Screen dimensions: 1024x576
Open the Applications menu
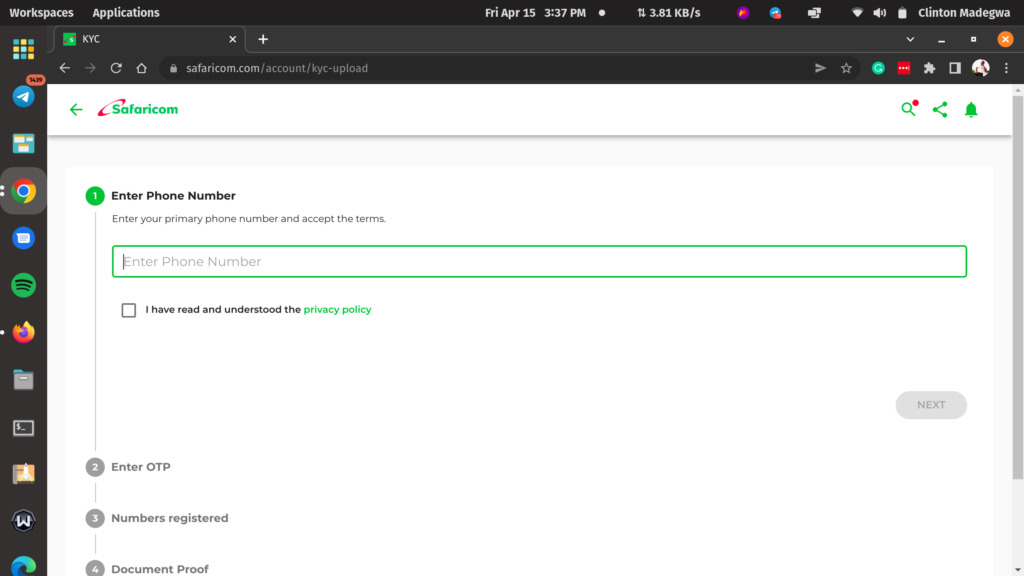(x=125, y=12)
